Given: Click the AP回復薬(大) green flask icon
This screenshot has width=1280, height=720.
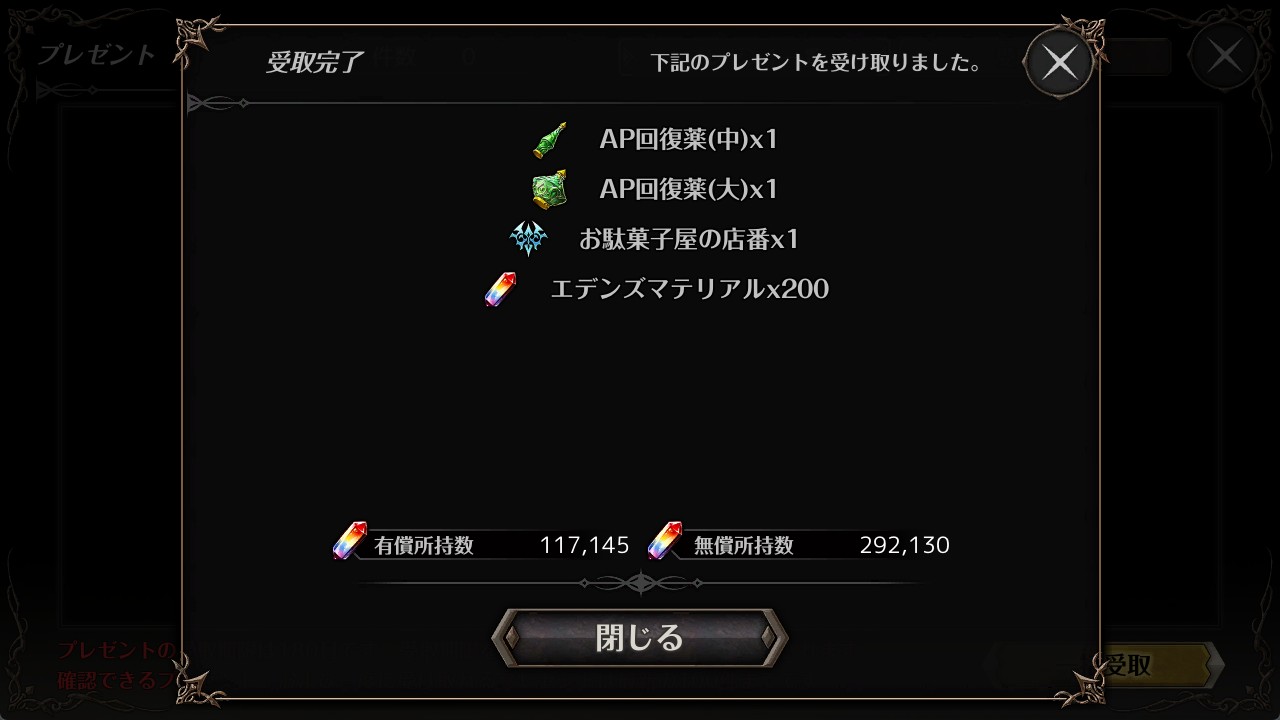Looking at the screenshot, I should click(550, 189).
